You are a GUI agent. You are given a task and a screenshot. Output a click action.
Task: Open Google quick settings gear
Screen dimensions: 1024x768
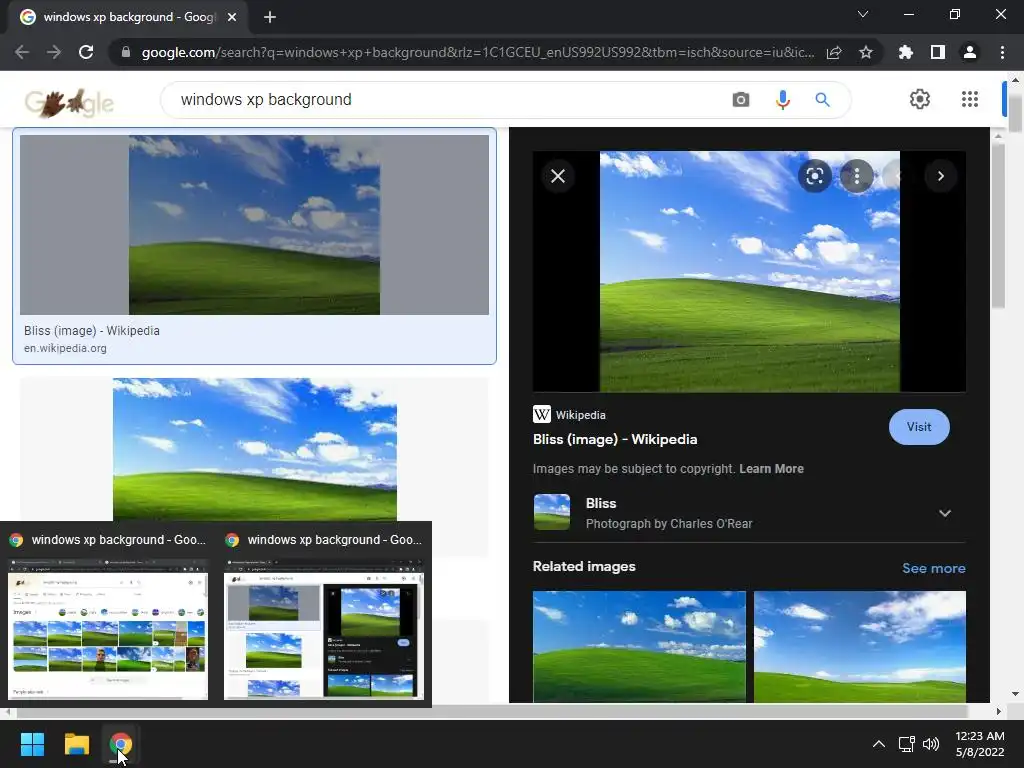[x=920, y=99]
